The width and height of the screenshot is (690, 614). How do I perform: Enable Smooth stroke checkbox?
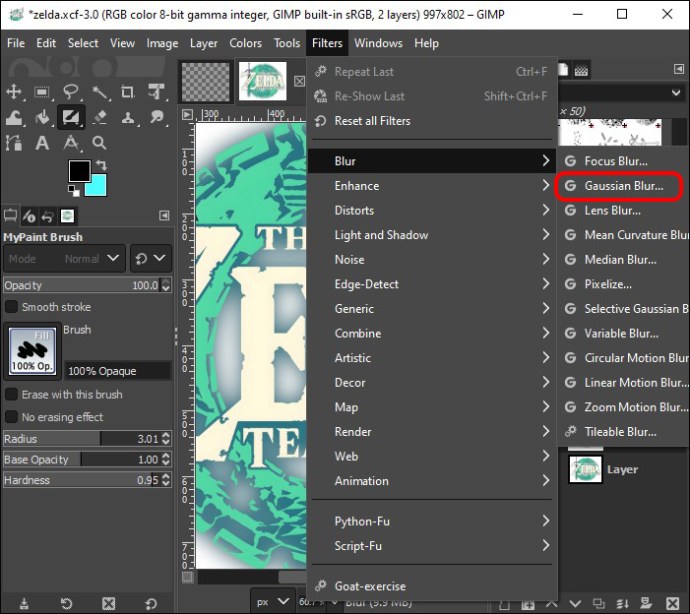pyautogui.click(x=12, y=307)
